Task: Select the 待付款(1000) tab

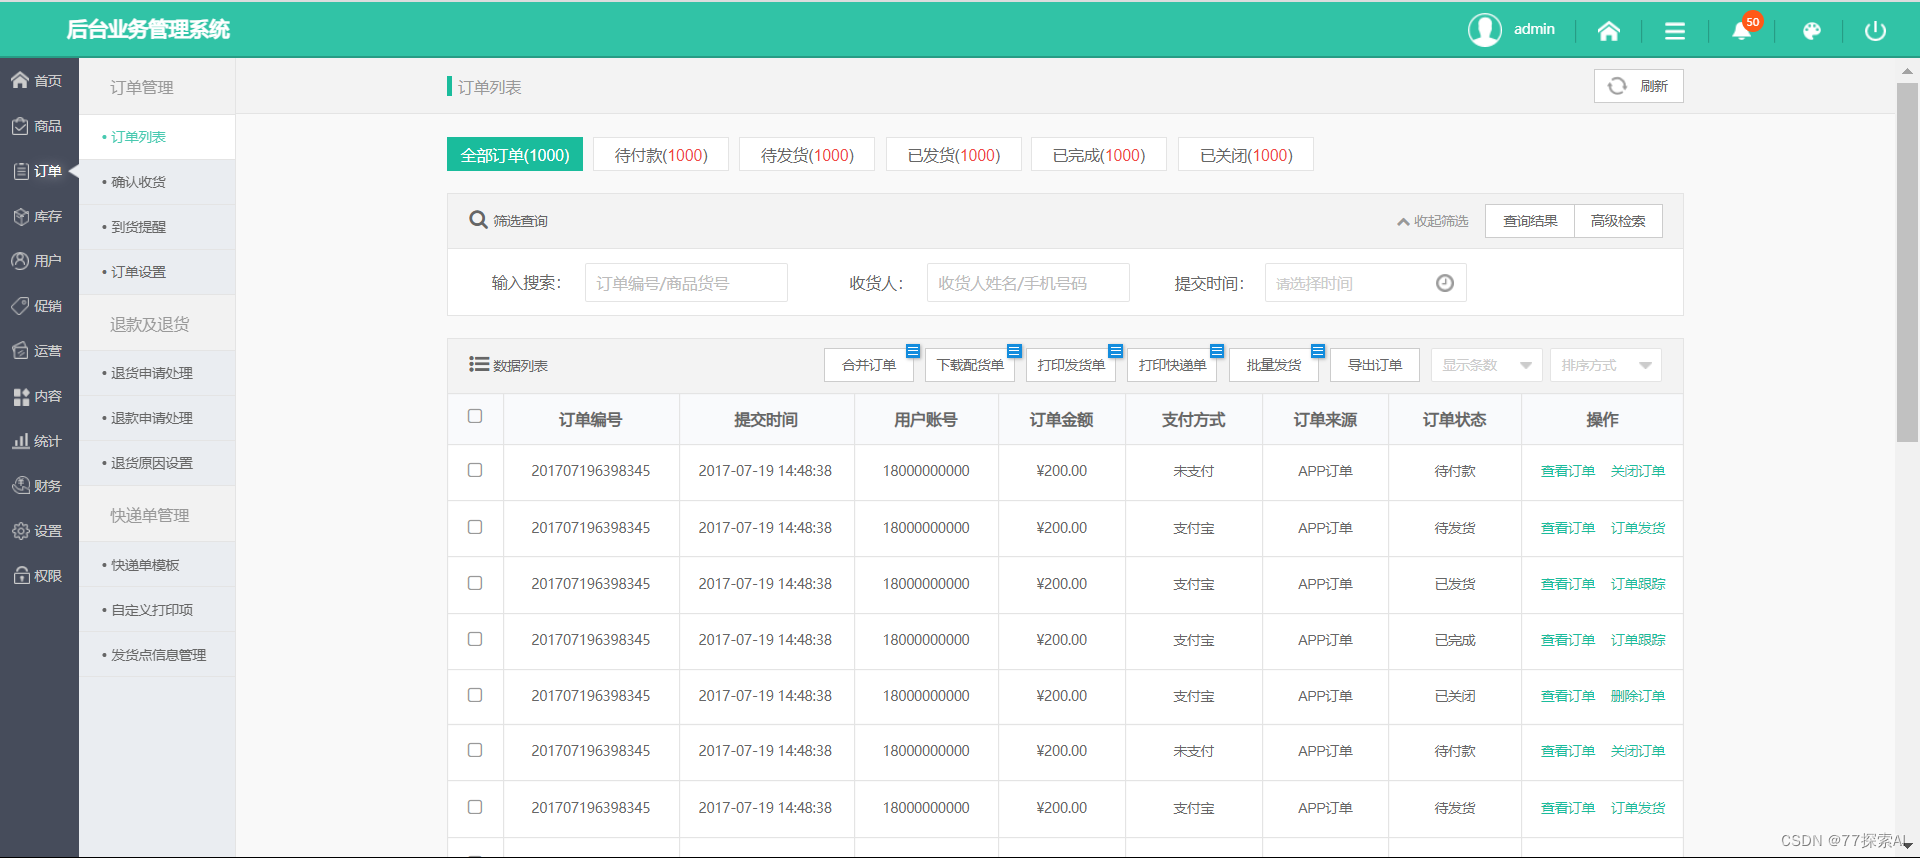Action: tap(661, 155)
